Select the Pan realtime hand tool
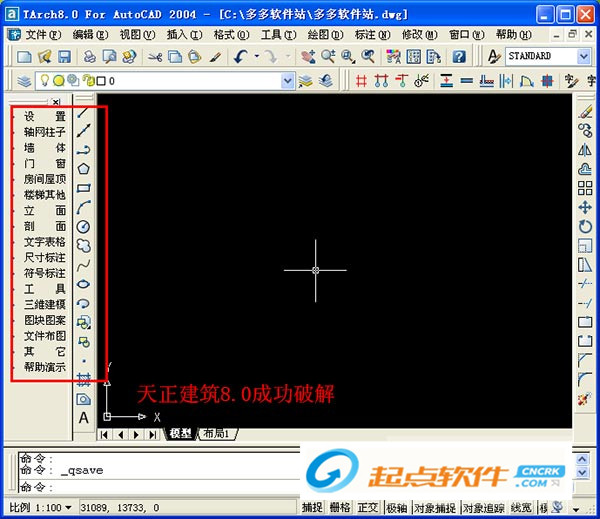600x519 pixels. click(x=308, y=57)
